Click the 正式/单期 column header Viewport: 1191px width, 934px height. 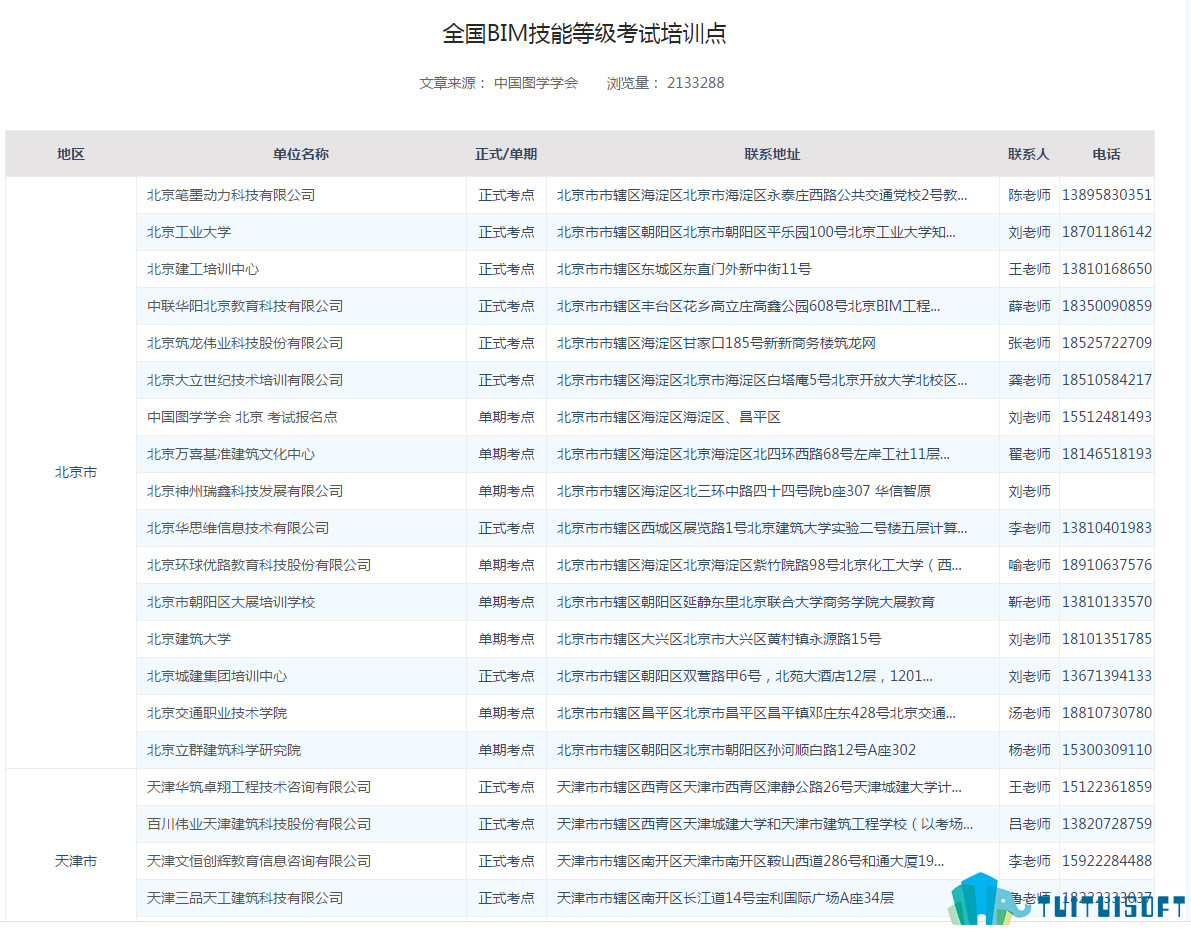coord(506,154)
